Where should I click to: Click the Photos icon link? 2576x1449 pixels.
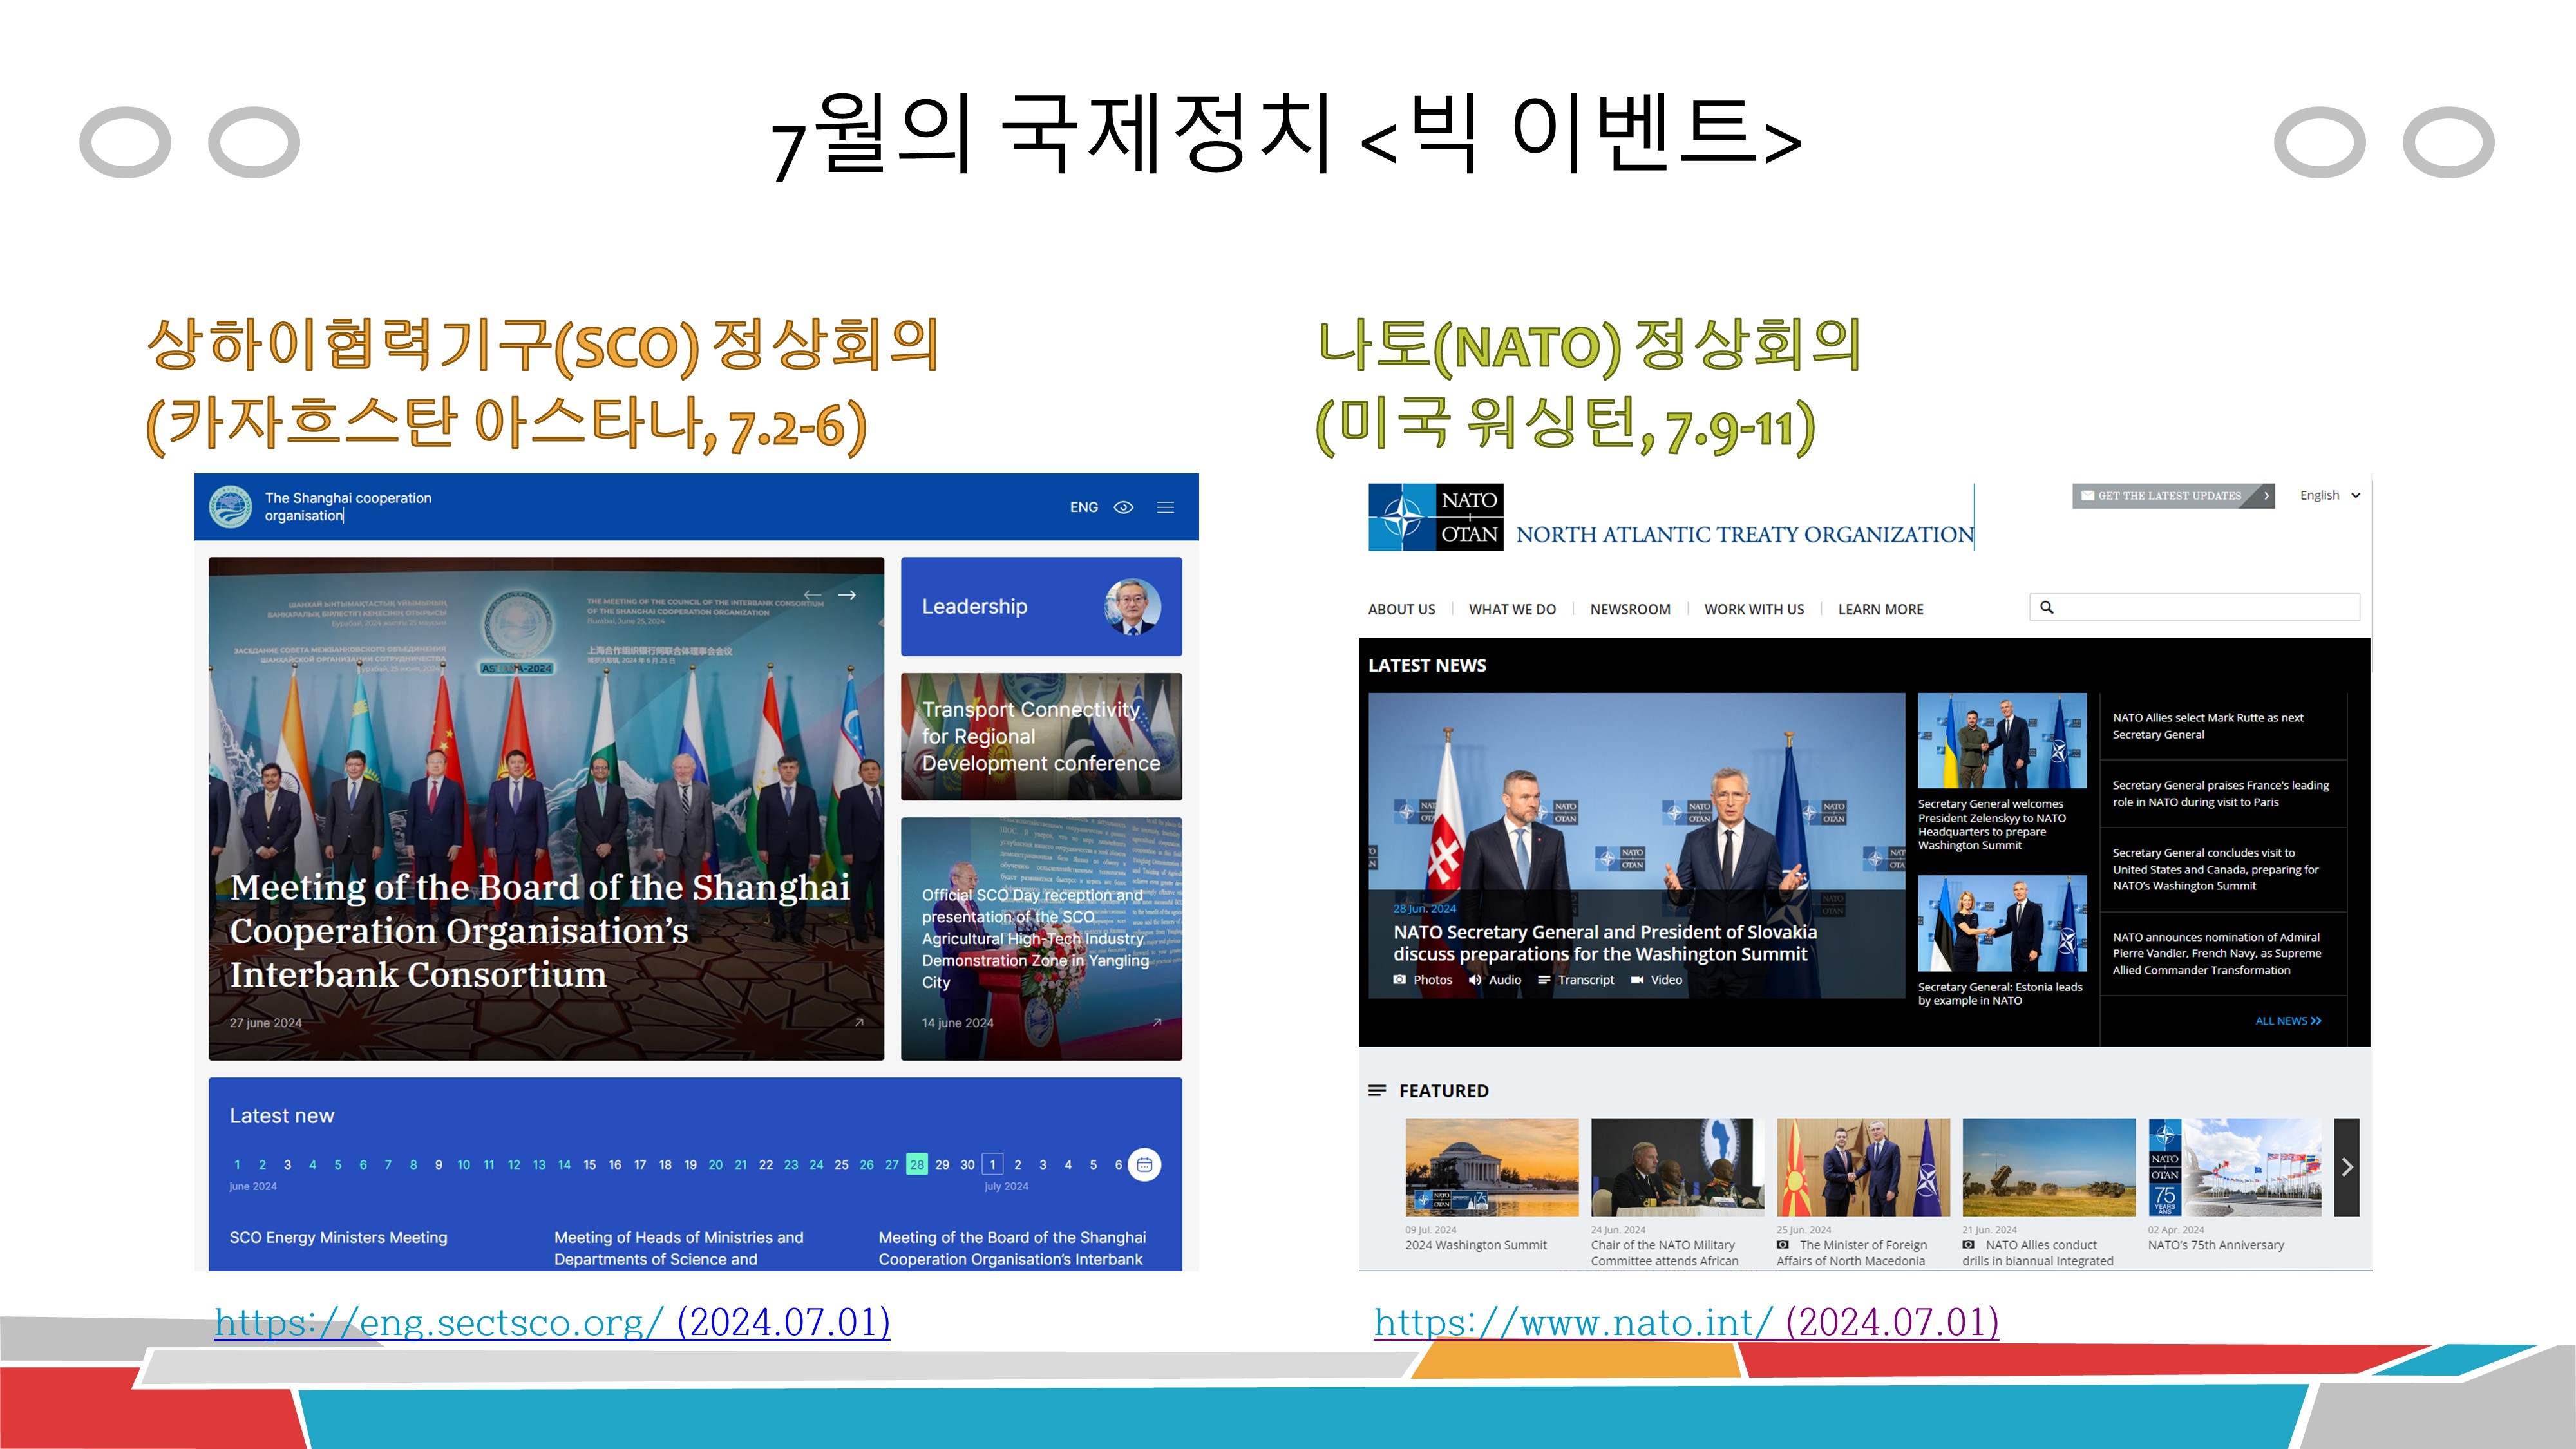1423,980
